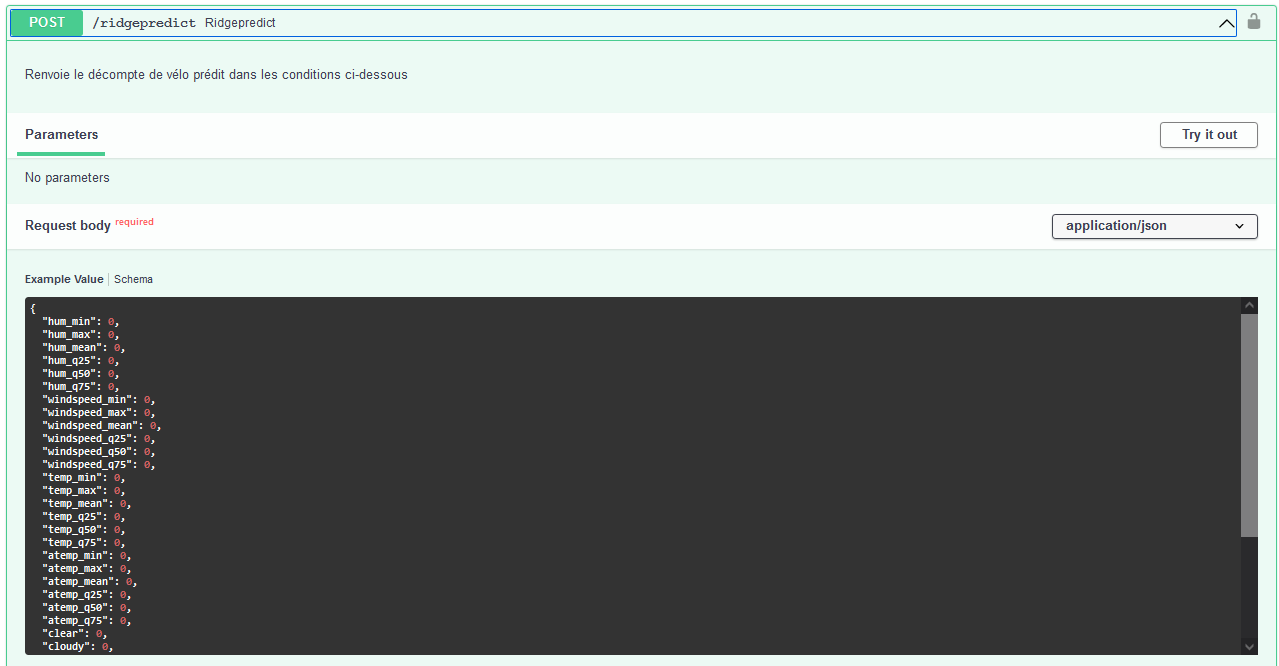Click the "clear" key text
Image resolution: width=1279 pixels, height=666 pixels.
pyautogui.click(x=63, y=634)
